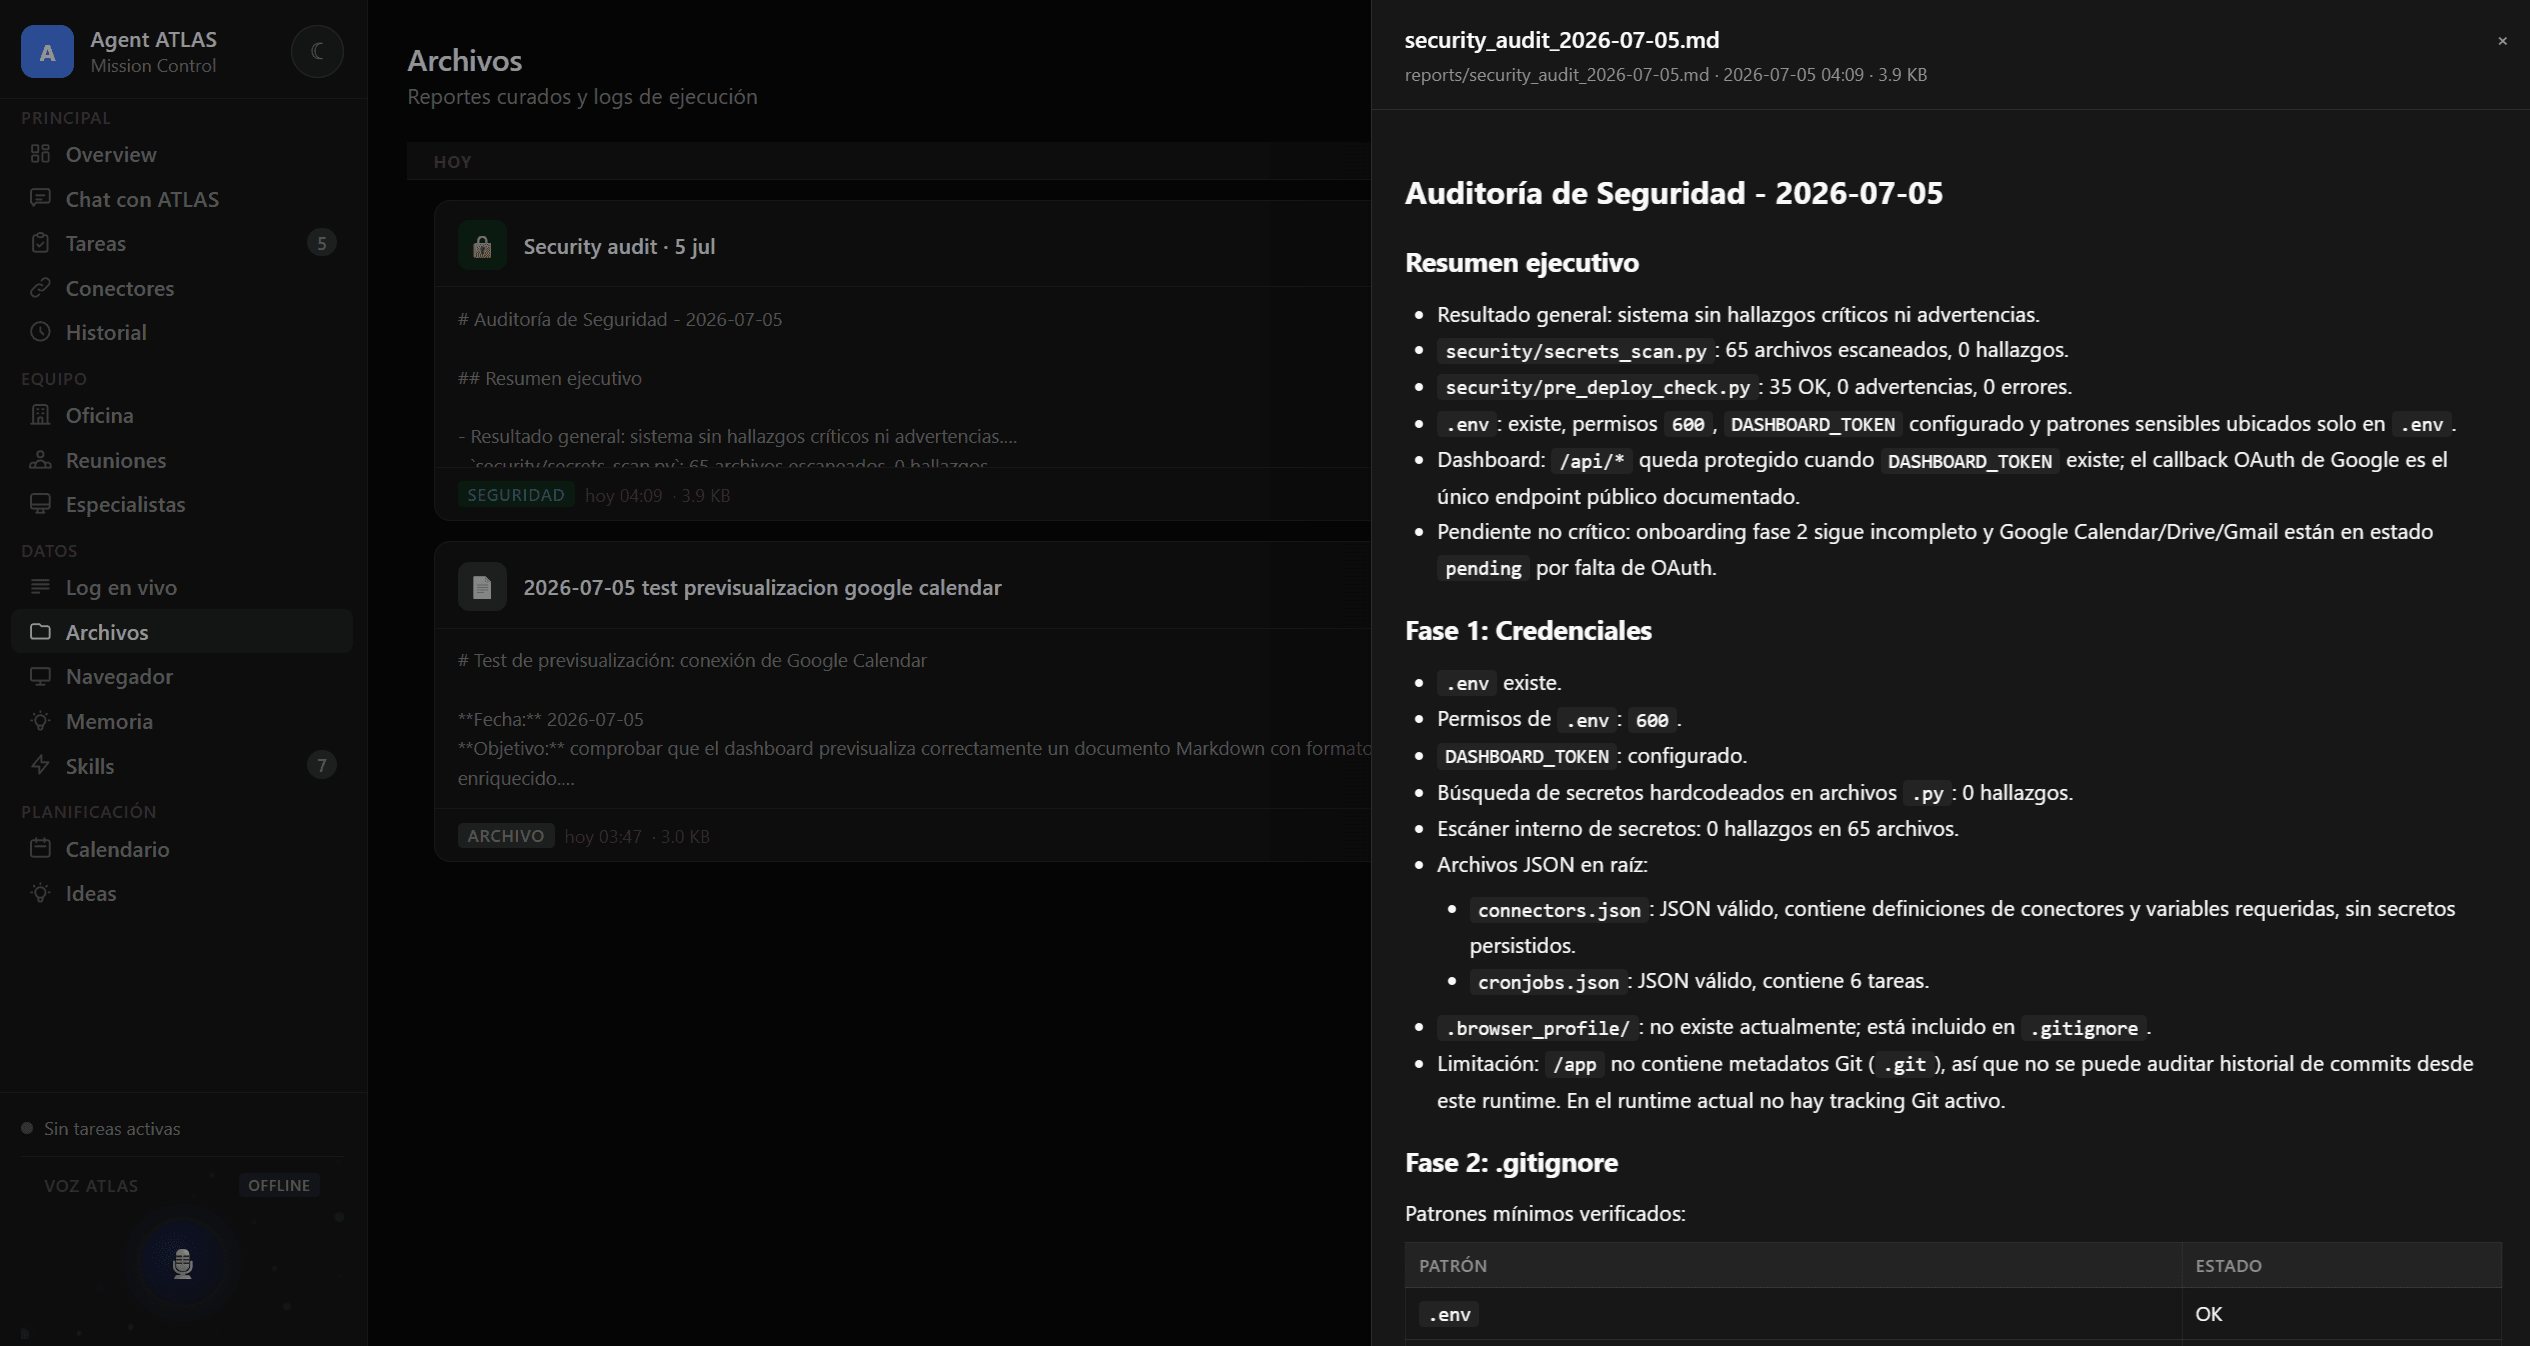Click the Fase 1: Credenciales heading
The width and height of the screenshot is (2530, 1346).
(x=1528, y=630)
